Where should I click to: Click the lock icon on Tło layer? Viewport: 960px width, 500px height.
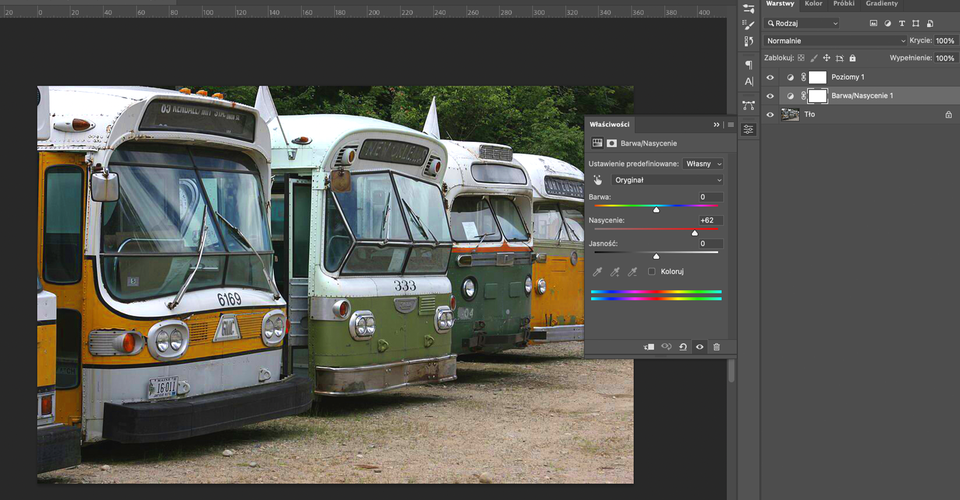point(948,114)
